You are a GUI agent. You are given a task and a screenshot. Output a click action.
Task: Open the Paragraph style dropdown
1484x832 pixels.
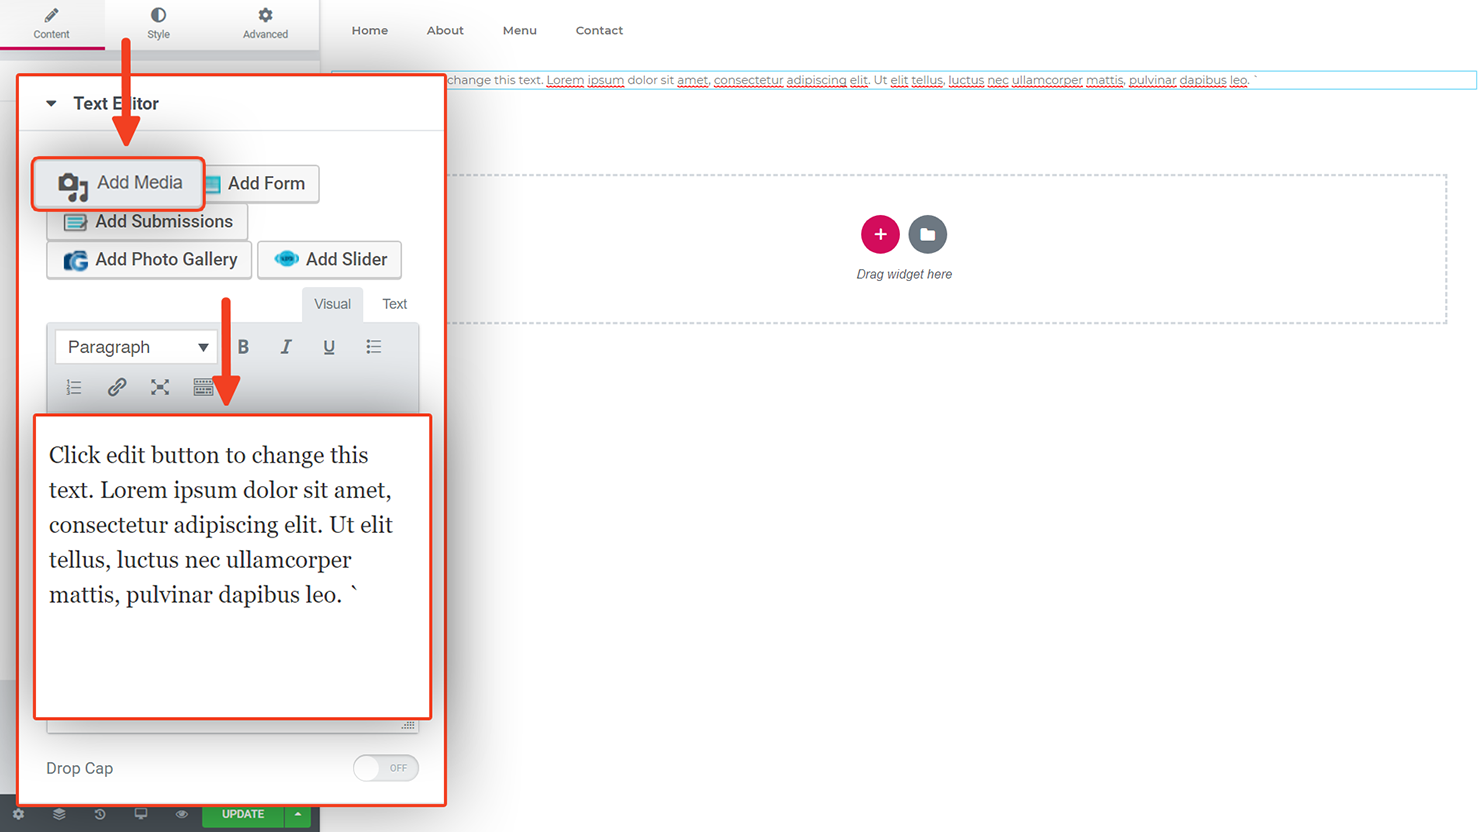(135, 346)
